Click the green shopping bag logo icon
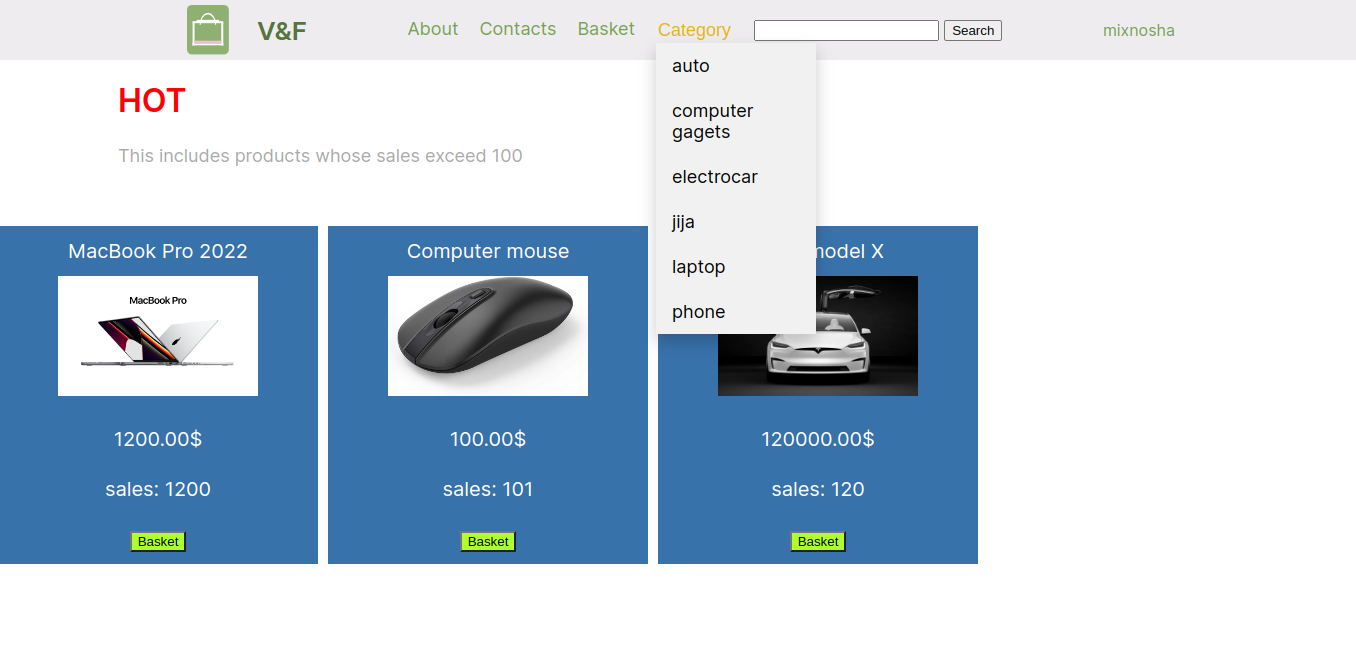This screenshot has width=1356, height=665. coord(208,30)
